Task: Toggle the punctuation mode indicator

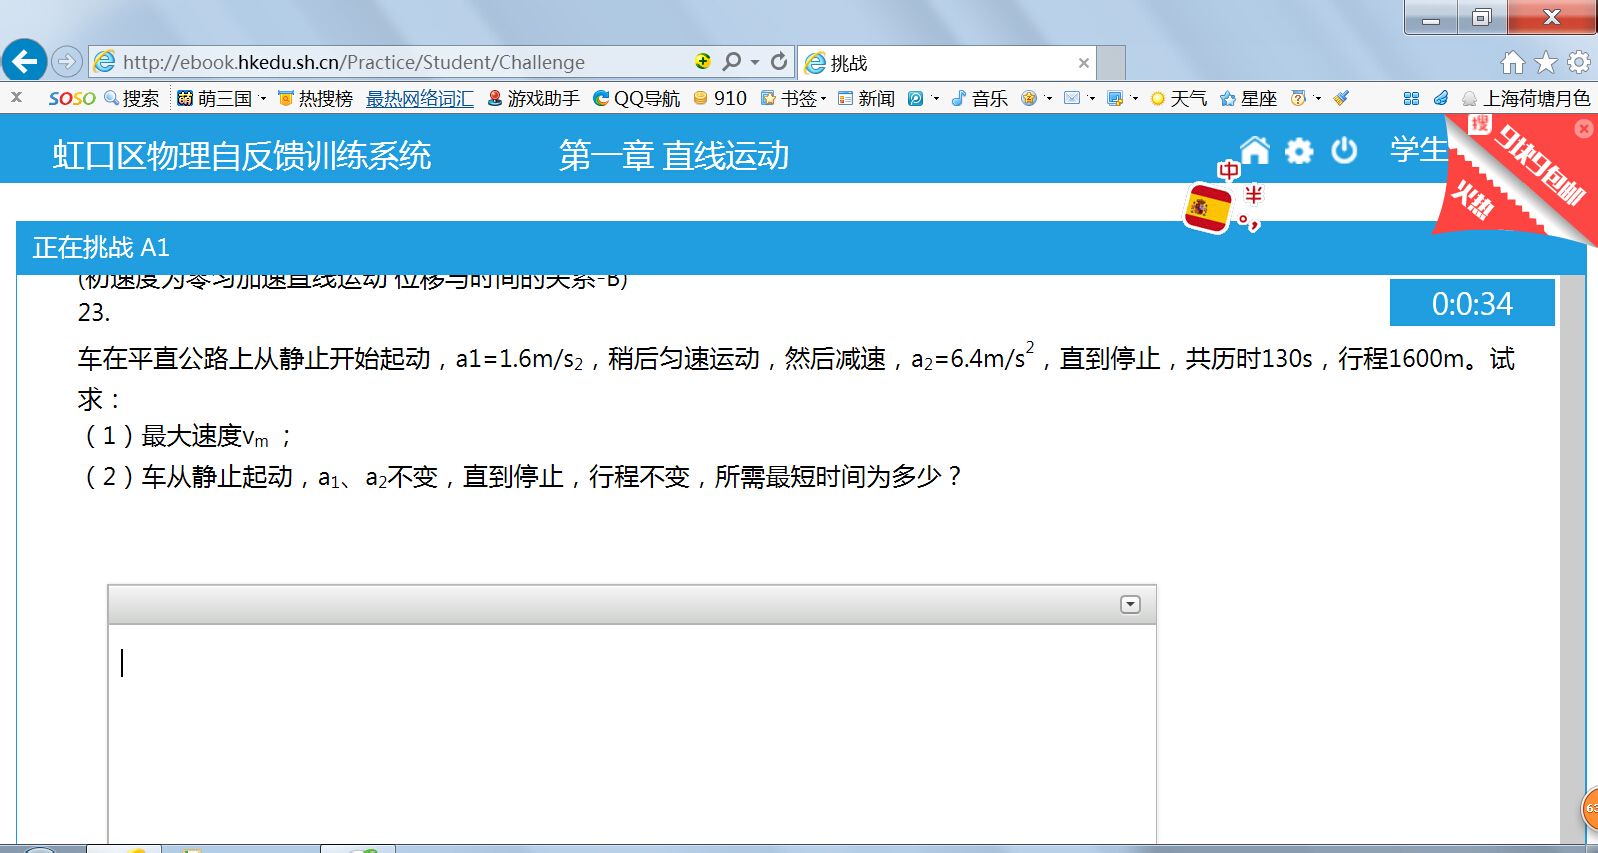Action: 1249,221
